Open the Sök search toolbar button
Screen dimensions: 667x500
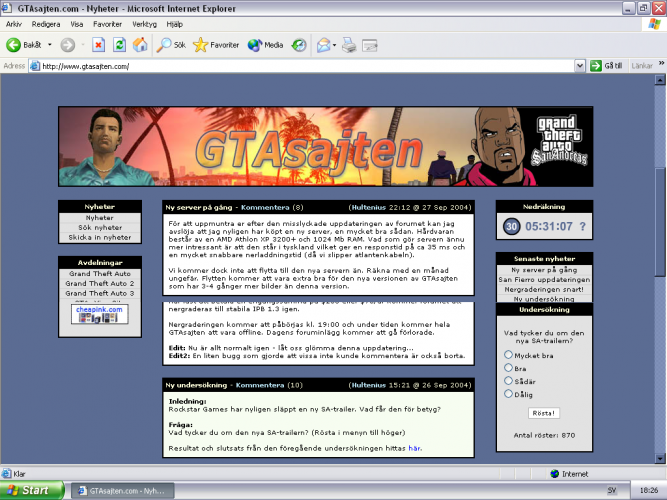pyautogui.click(x=171, y=45)
